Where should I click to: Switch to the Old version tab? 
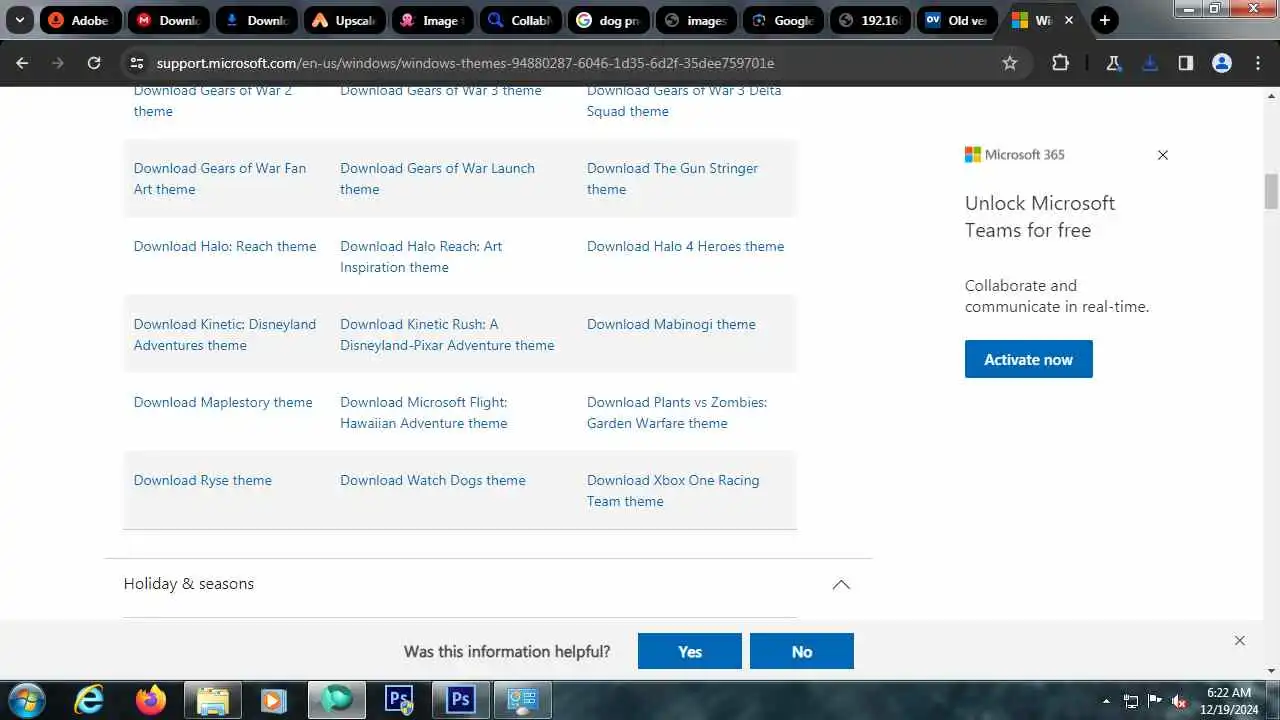958,20
